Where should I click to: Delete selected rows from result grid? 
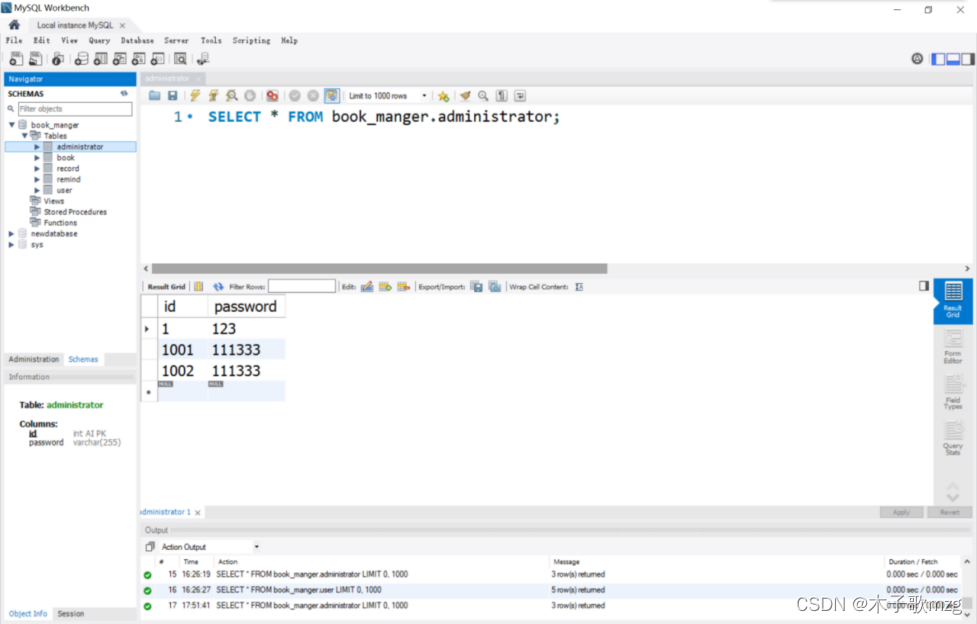click(404, 287)
